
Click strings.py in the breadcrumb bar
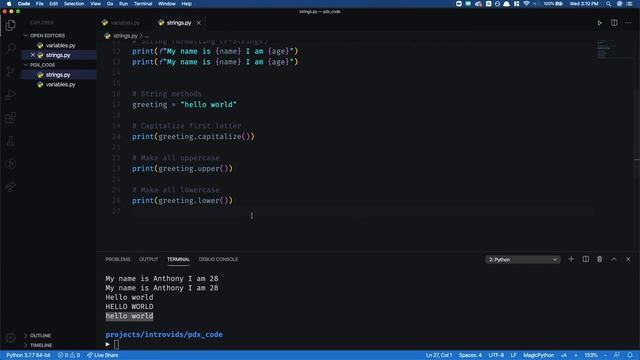tap(125, 36)
